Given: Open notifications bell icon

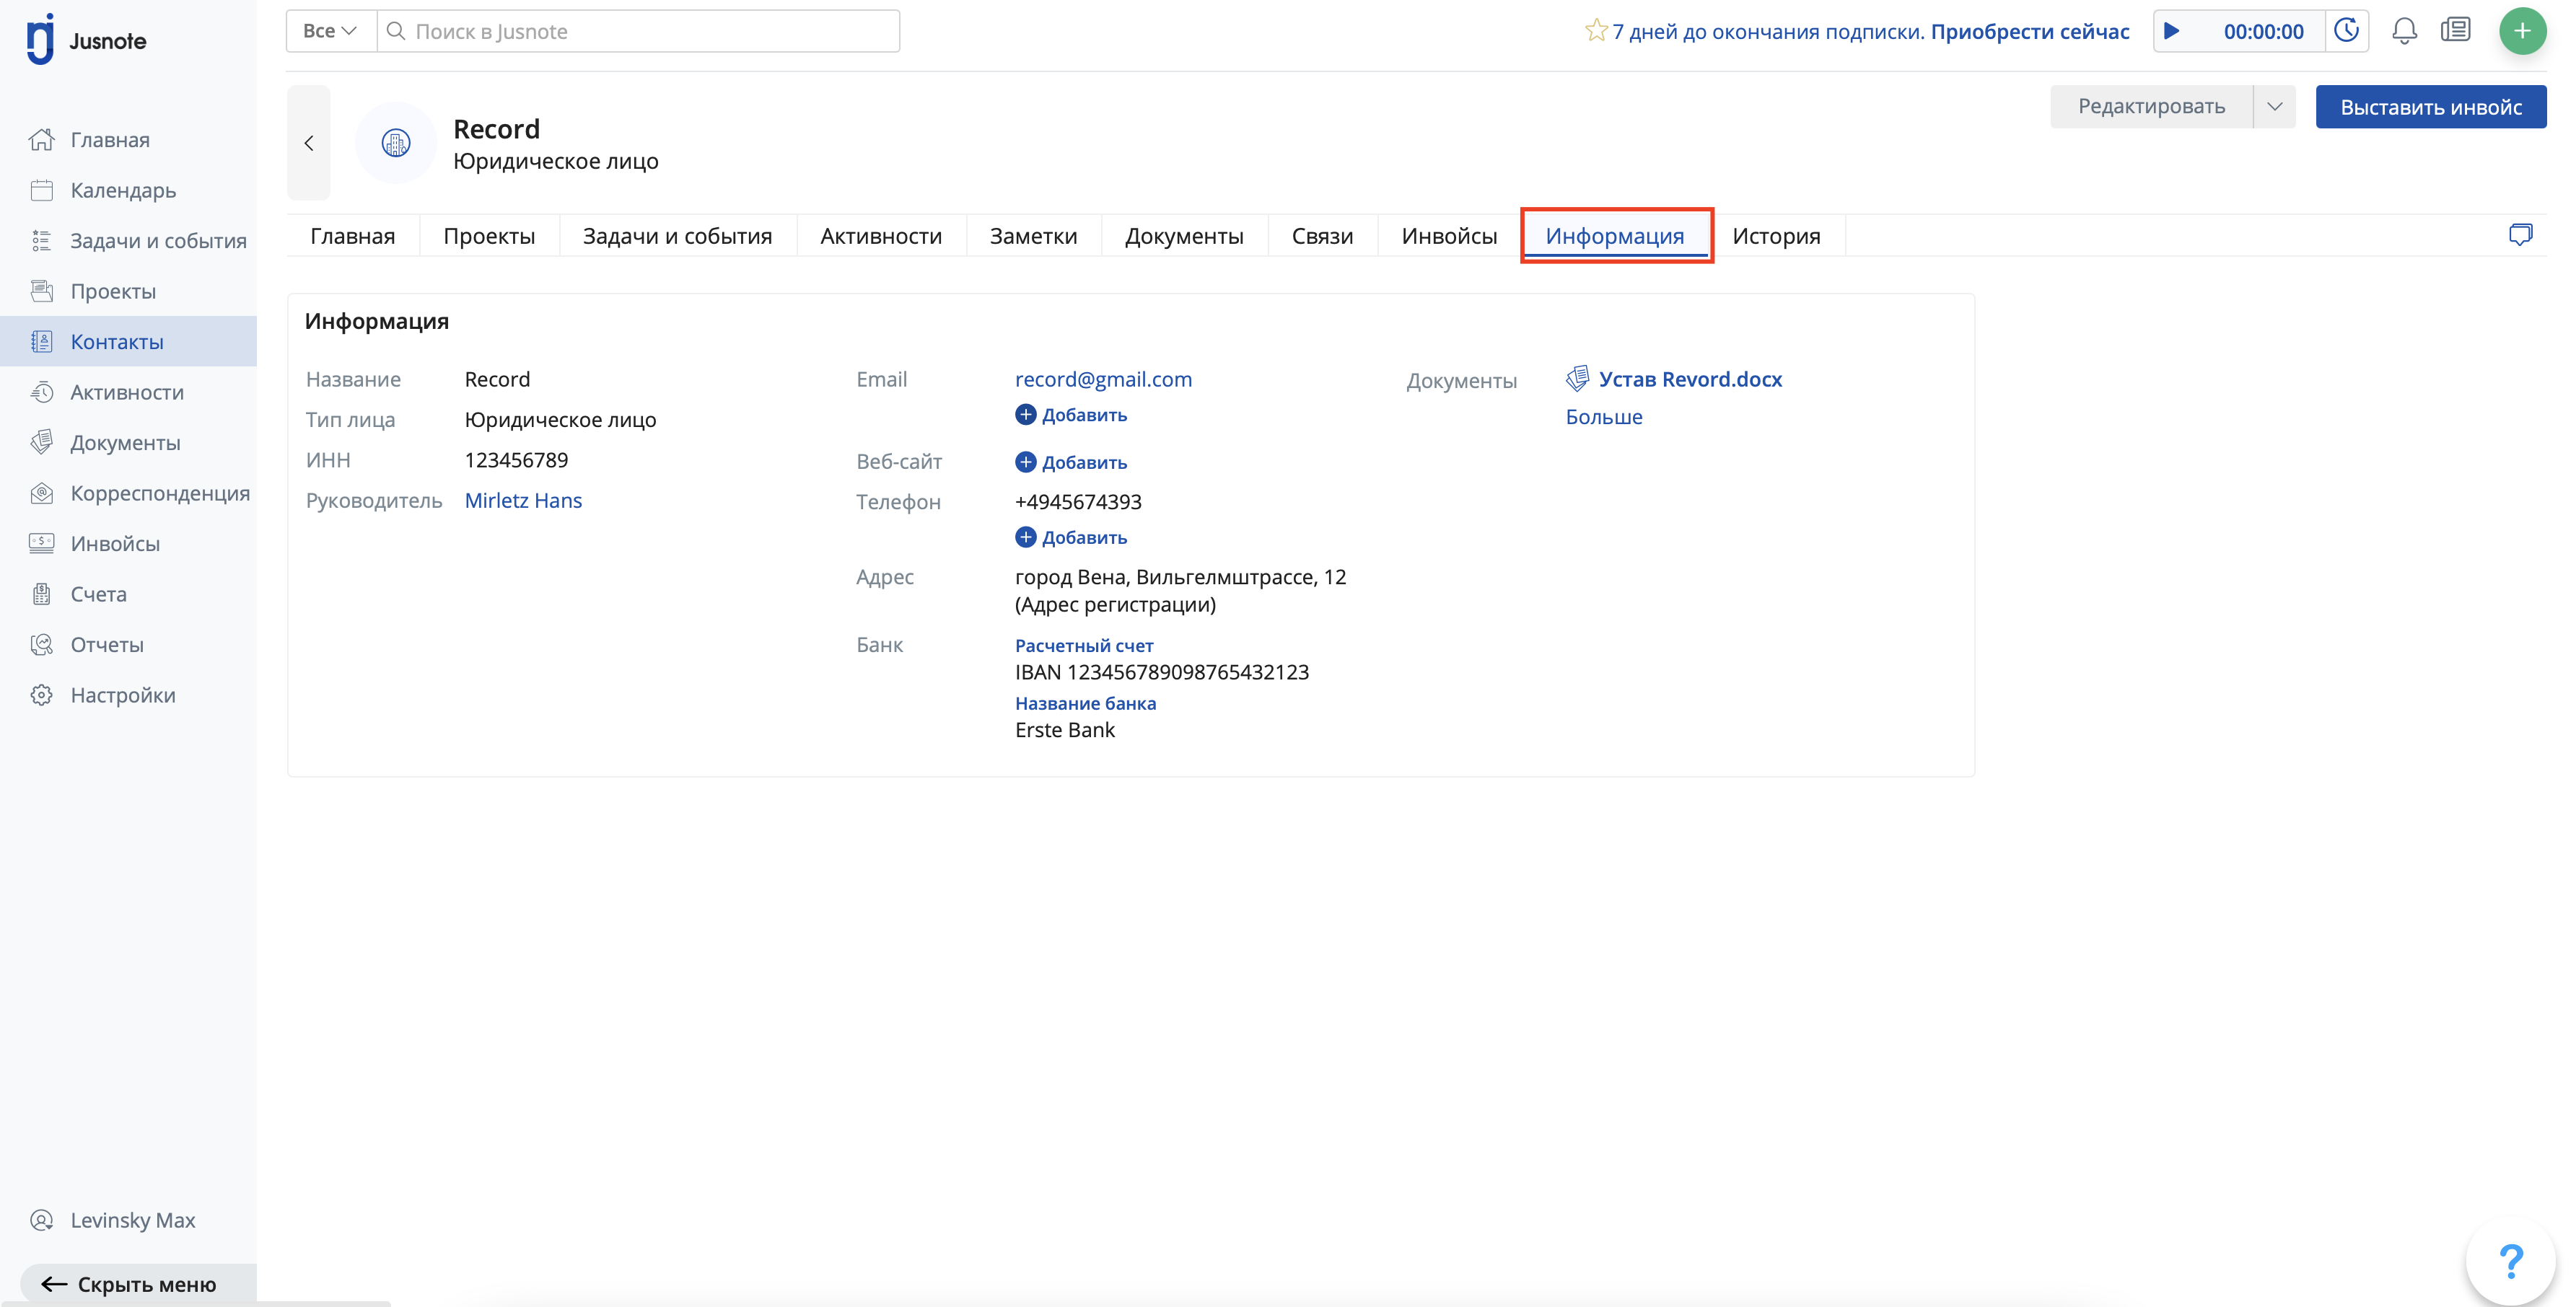Looking at the screenshot, I should (x=2404, y=31).
